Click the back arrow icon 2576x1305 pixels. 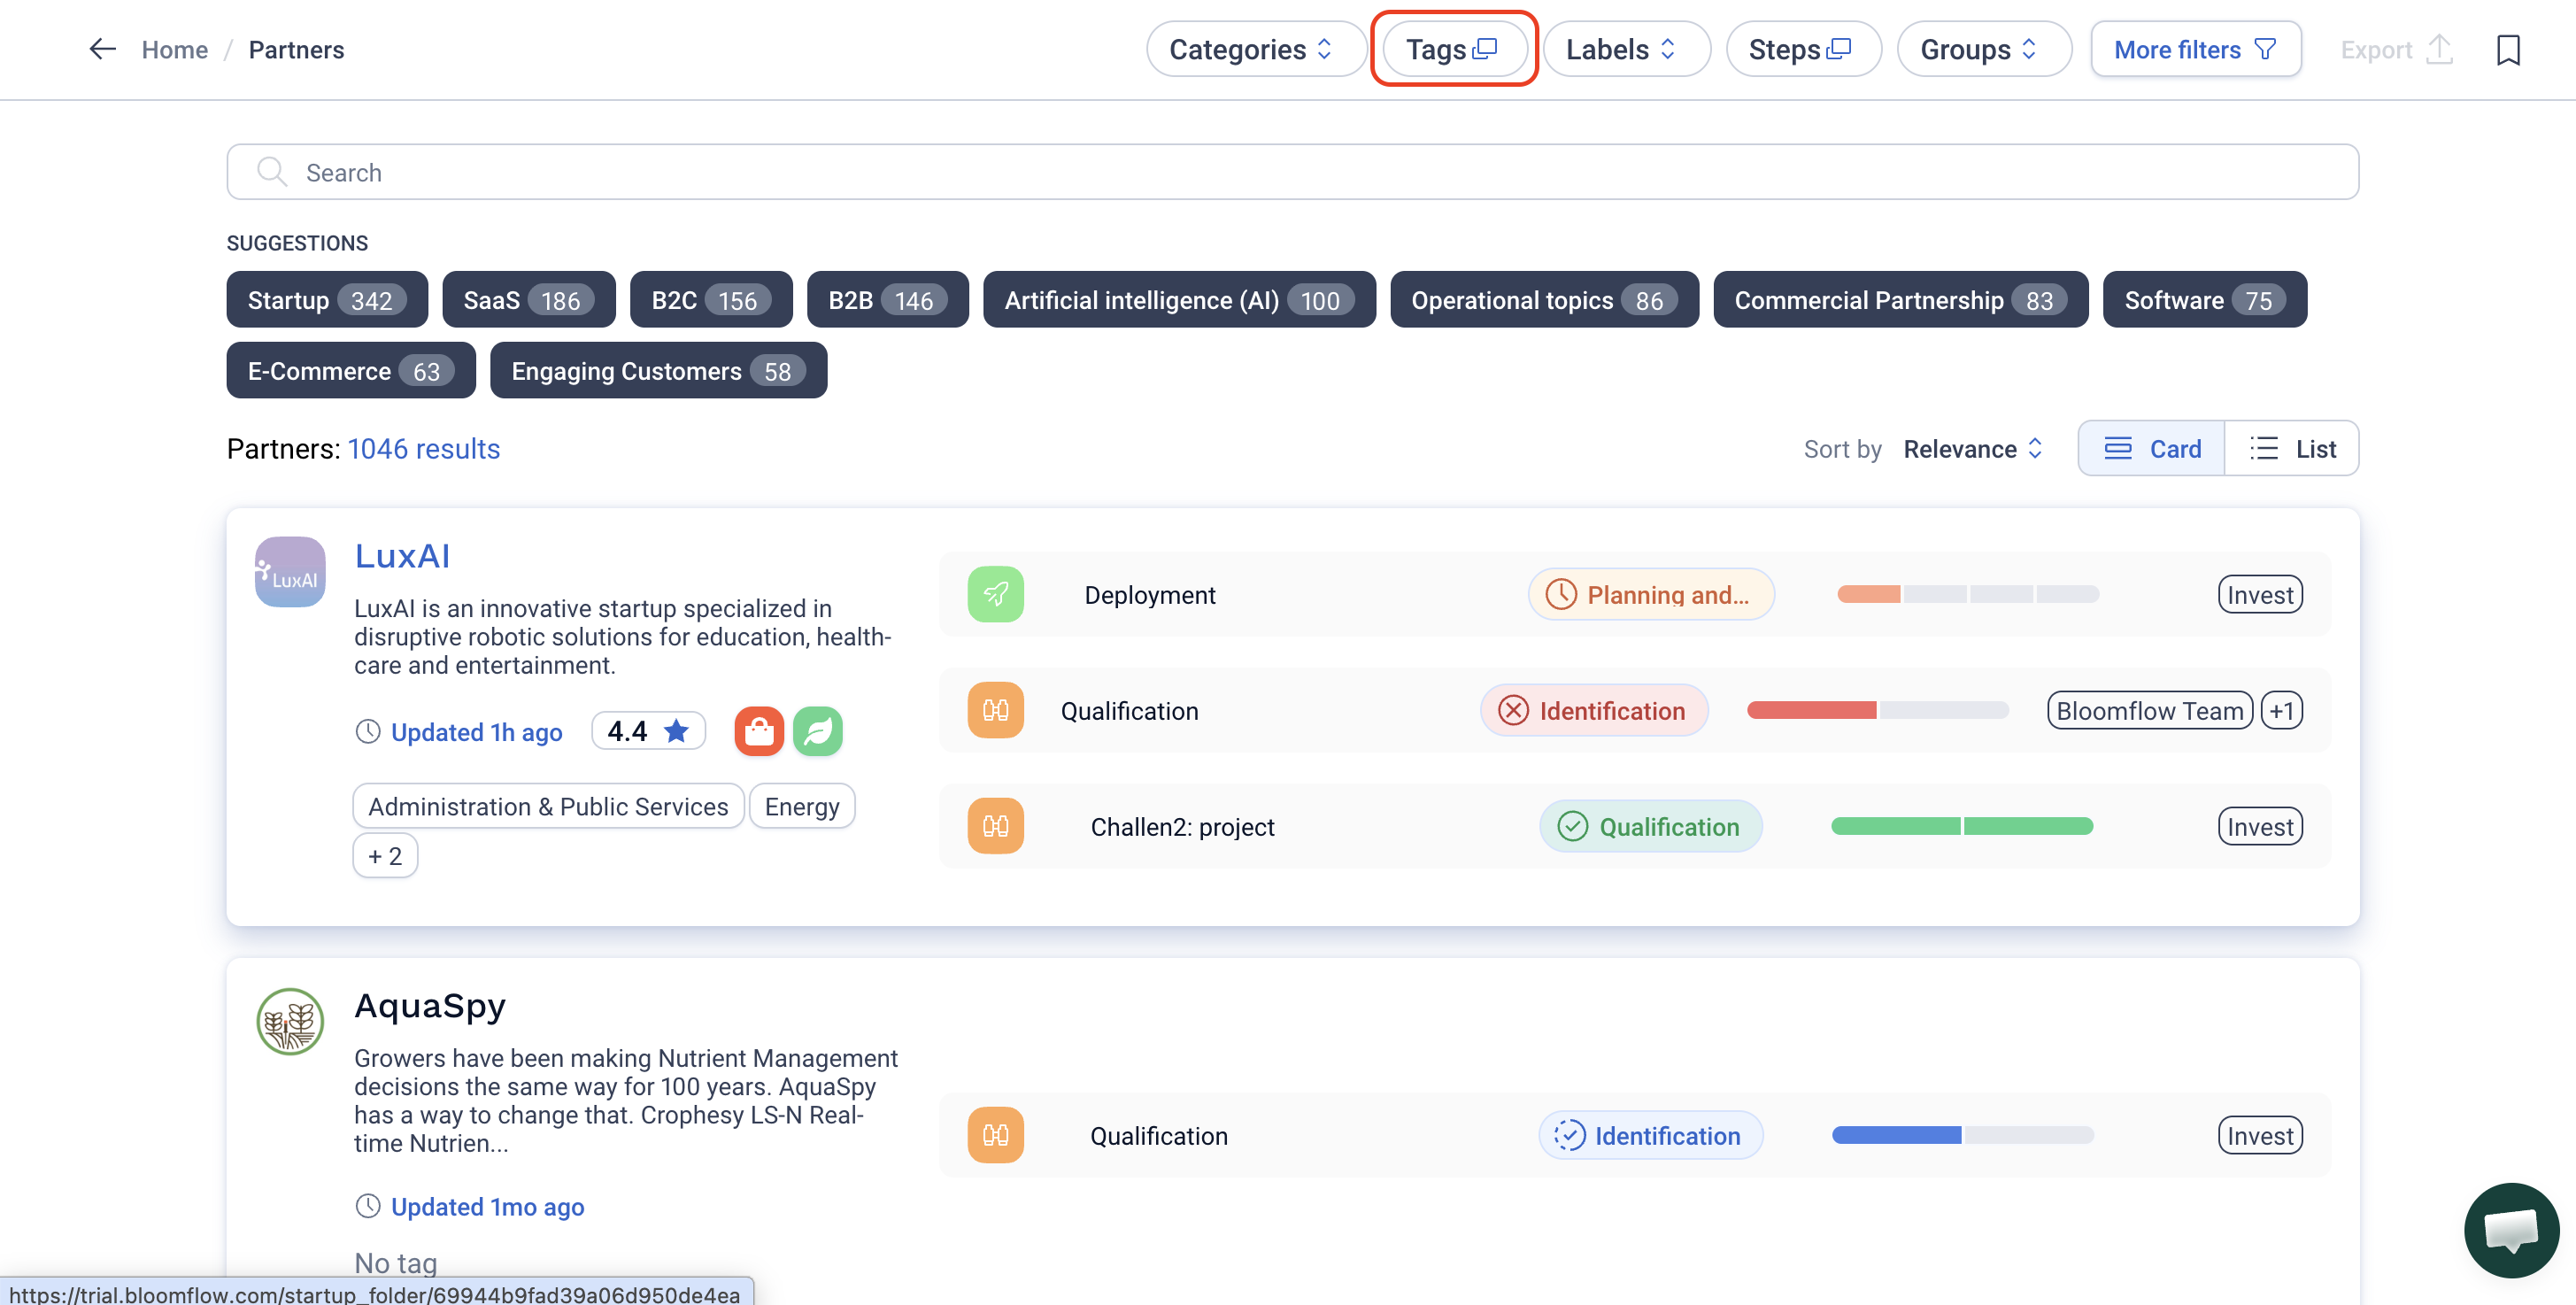tap(102, 49)
